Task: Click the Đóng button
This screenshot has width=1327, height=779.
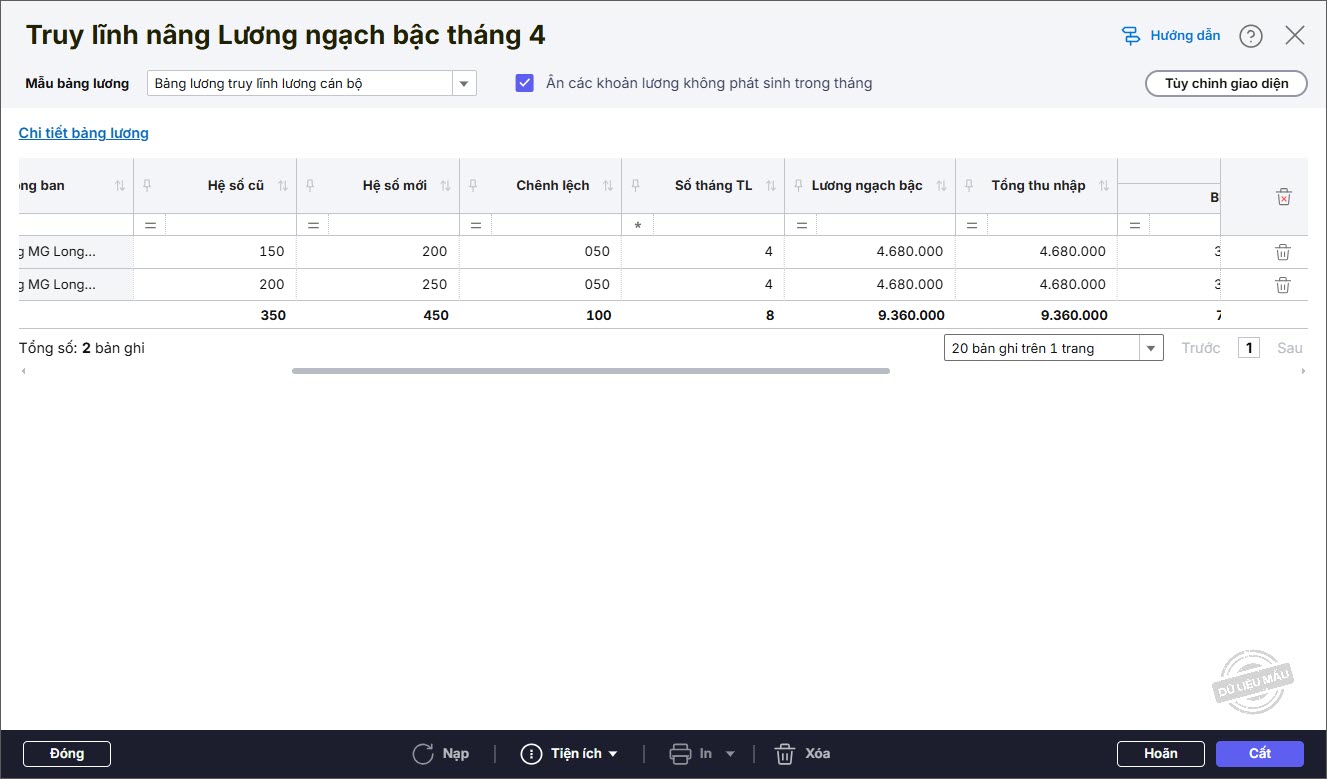Action: (x=67, y=754)
